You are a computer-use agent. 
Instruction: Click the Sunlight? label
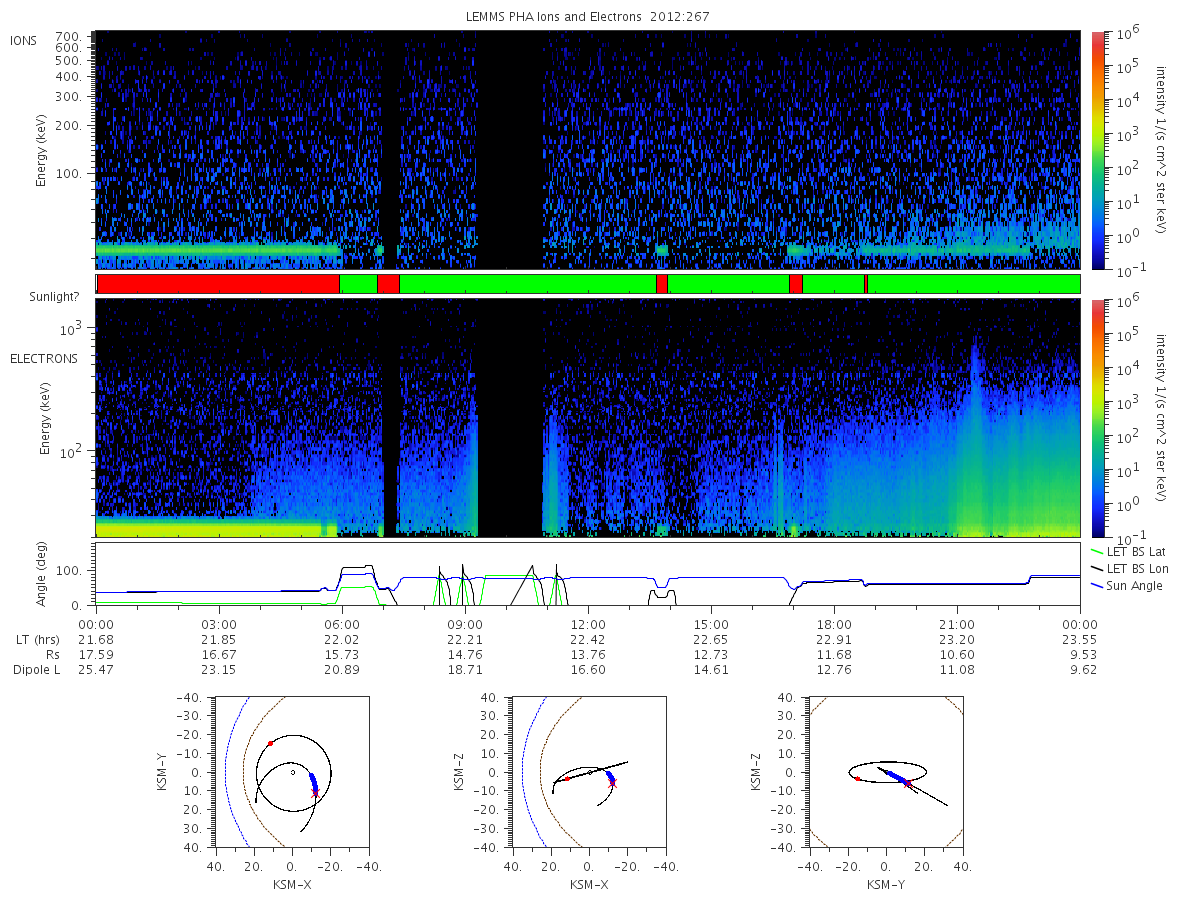[x=37, y=297]
